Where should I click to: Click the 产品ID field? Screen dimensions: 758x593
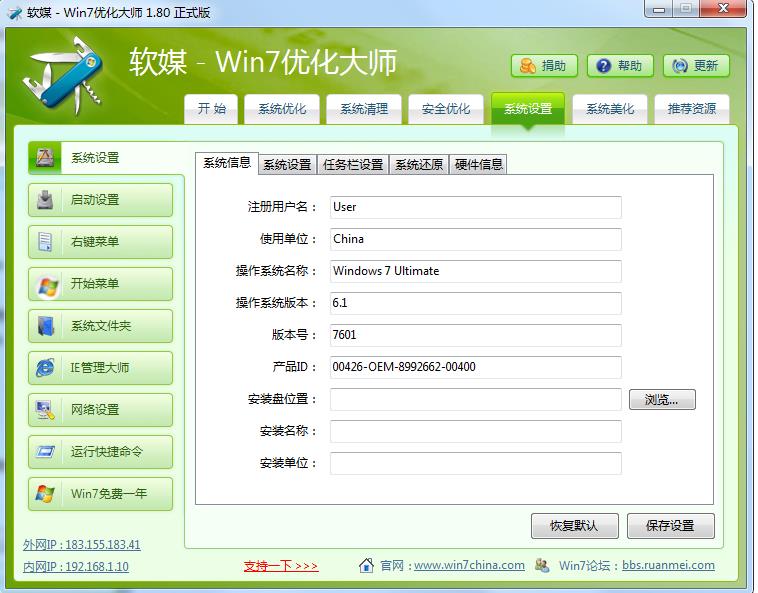476,367
